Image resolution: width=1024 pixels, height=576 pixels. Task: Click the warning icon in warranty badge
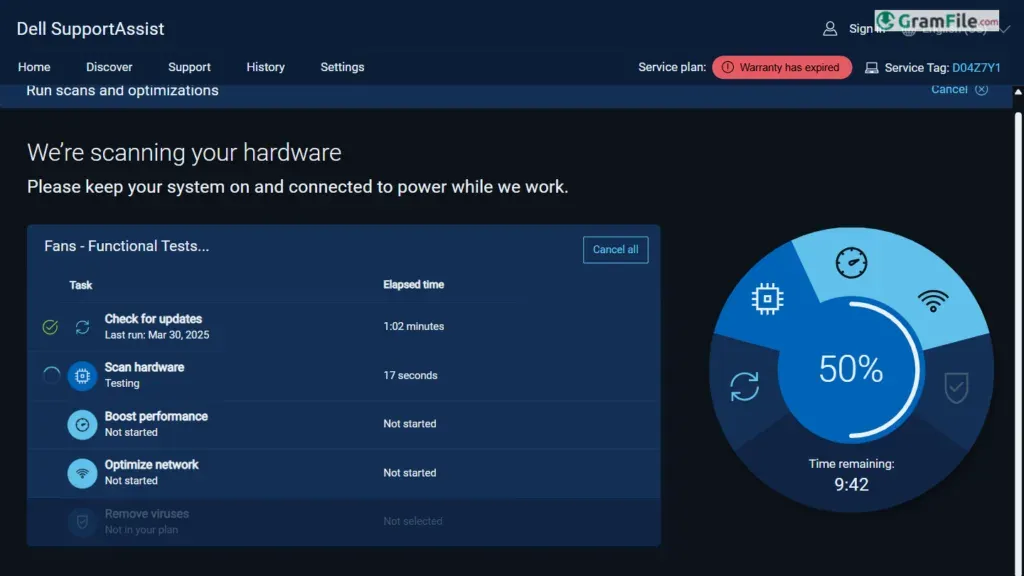coord(728,67)
